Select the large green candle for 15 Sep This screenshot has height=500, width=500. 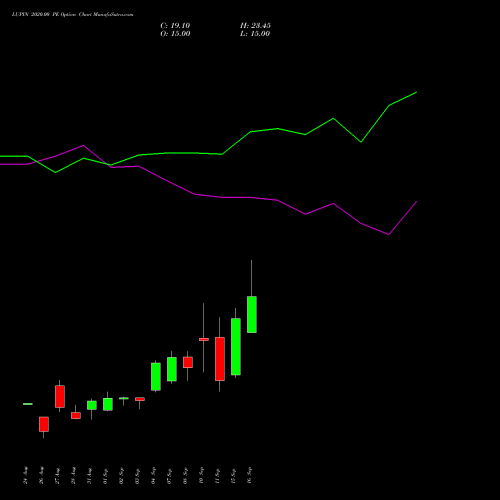(236, 347)
